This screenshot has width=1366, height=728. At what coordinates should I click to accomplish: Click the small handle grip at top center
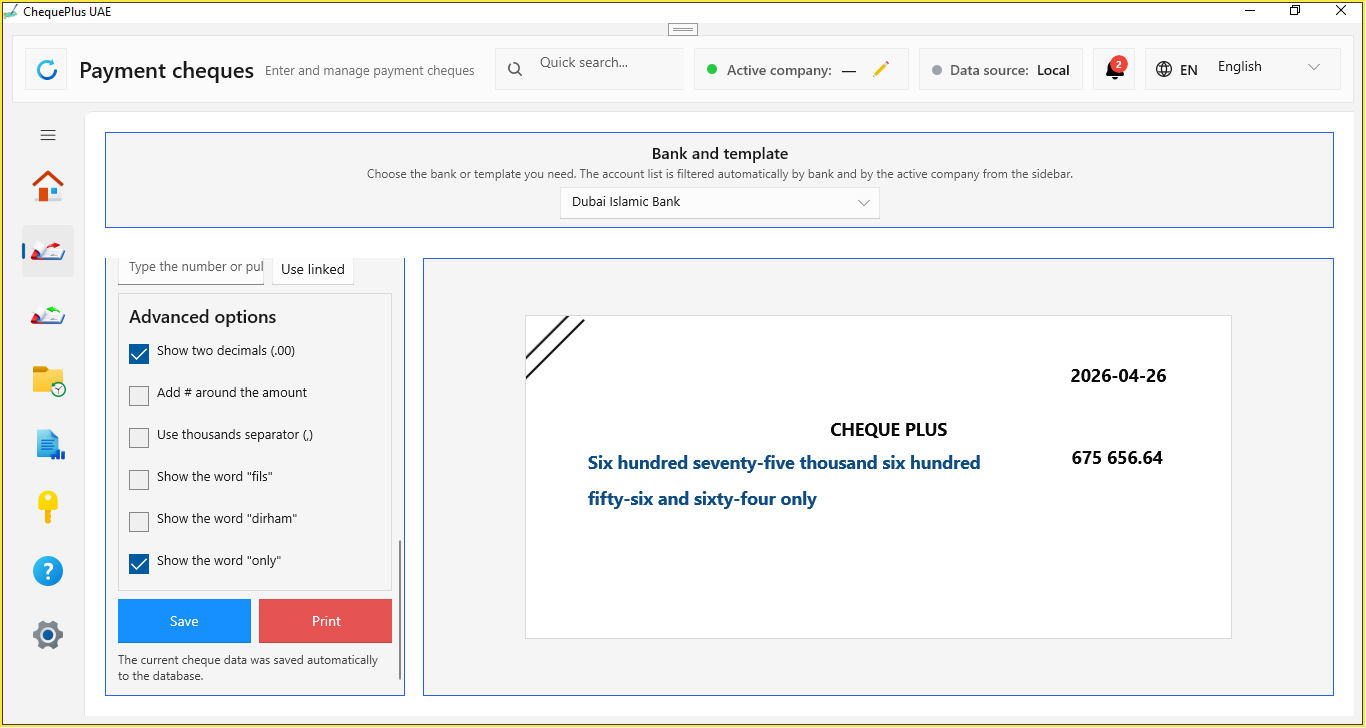coord(683,29)
